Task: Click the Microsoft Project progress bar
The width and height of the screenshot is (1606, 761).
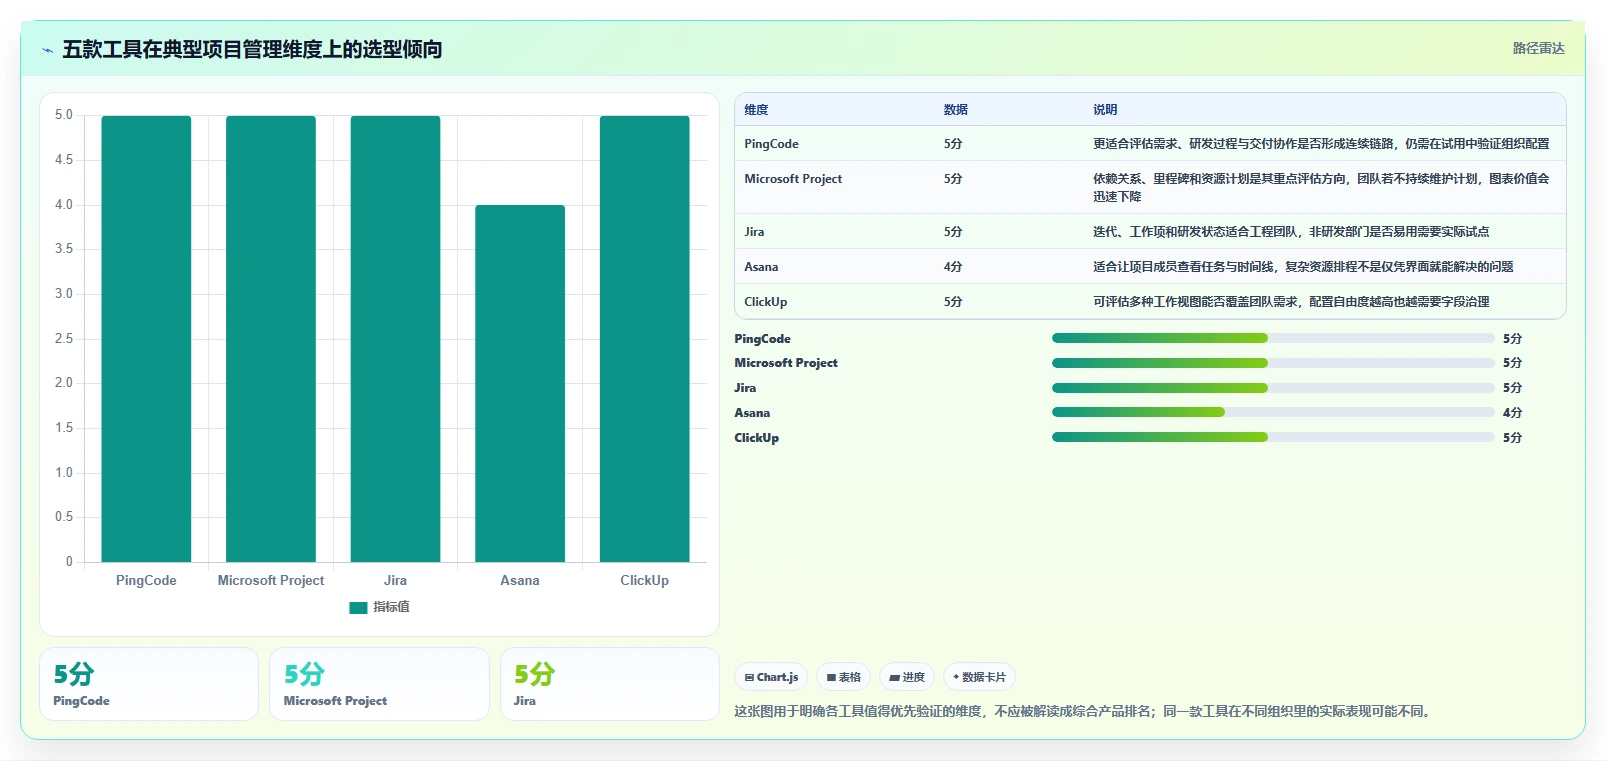Action: (x=1273, y=363)
